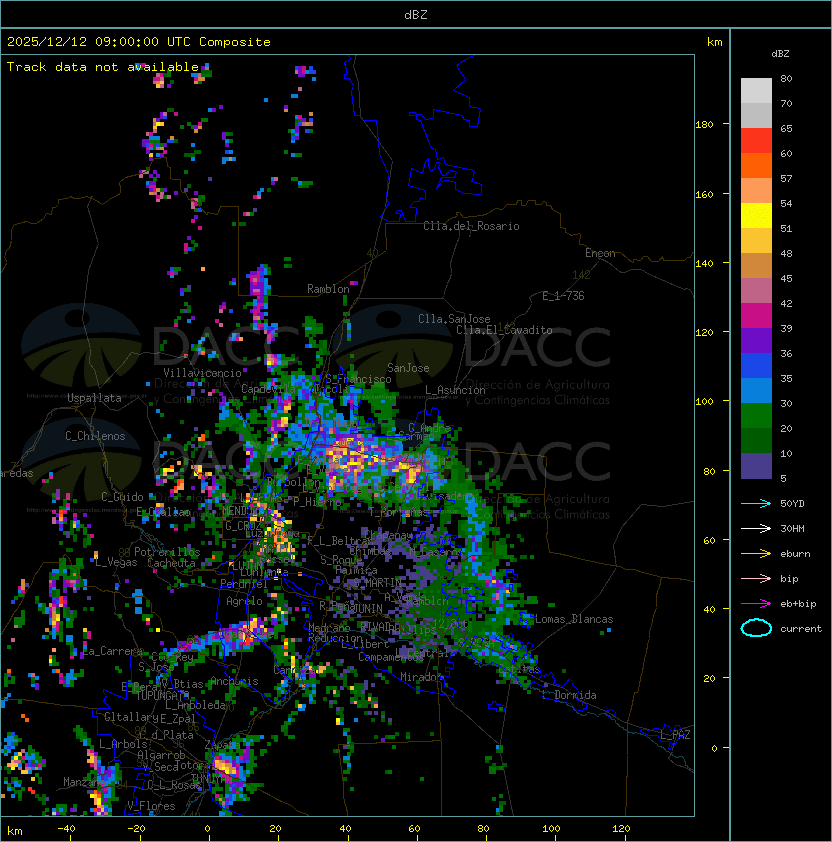Click the cyan 50YD arrow in legend
The height and width of the screenshot is (842, 832).
pyautogui.click(x=756, y=503)
